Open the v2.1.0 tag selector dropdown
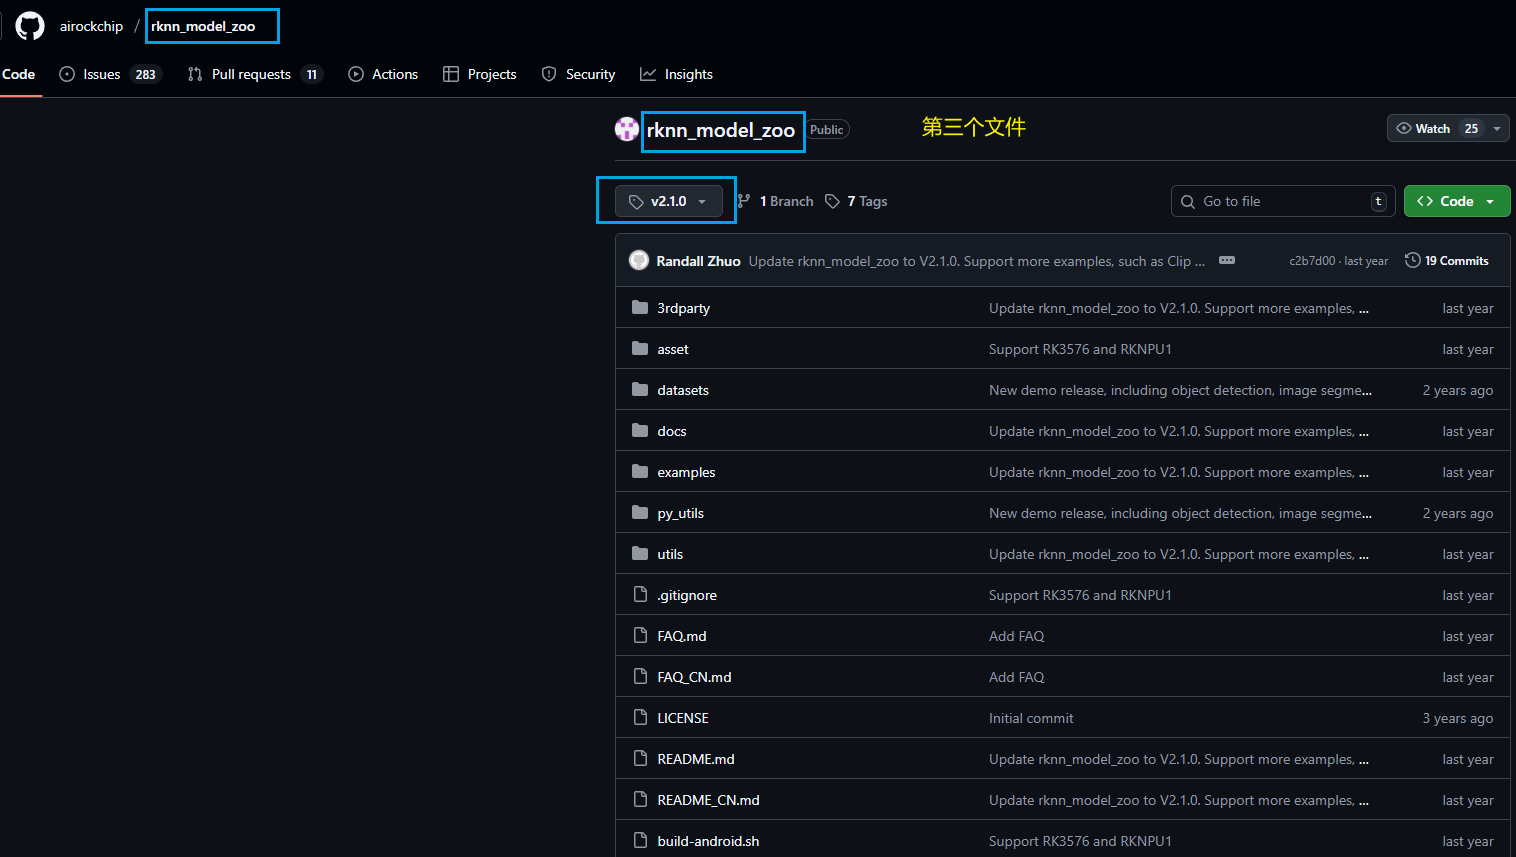This screenshot has height=857, width=1516. tap(668, 201)
